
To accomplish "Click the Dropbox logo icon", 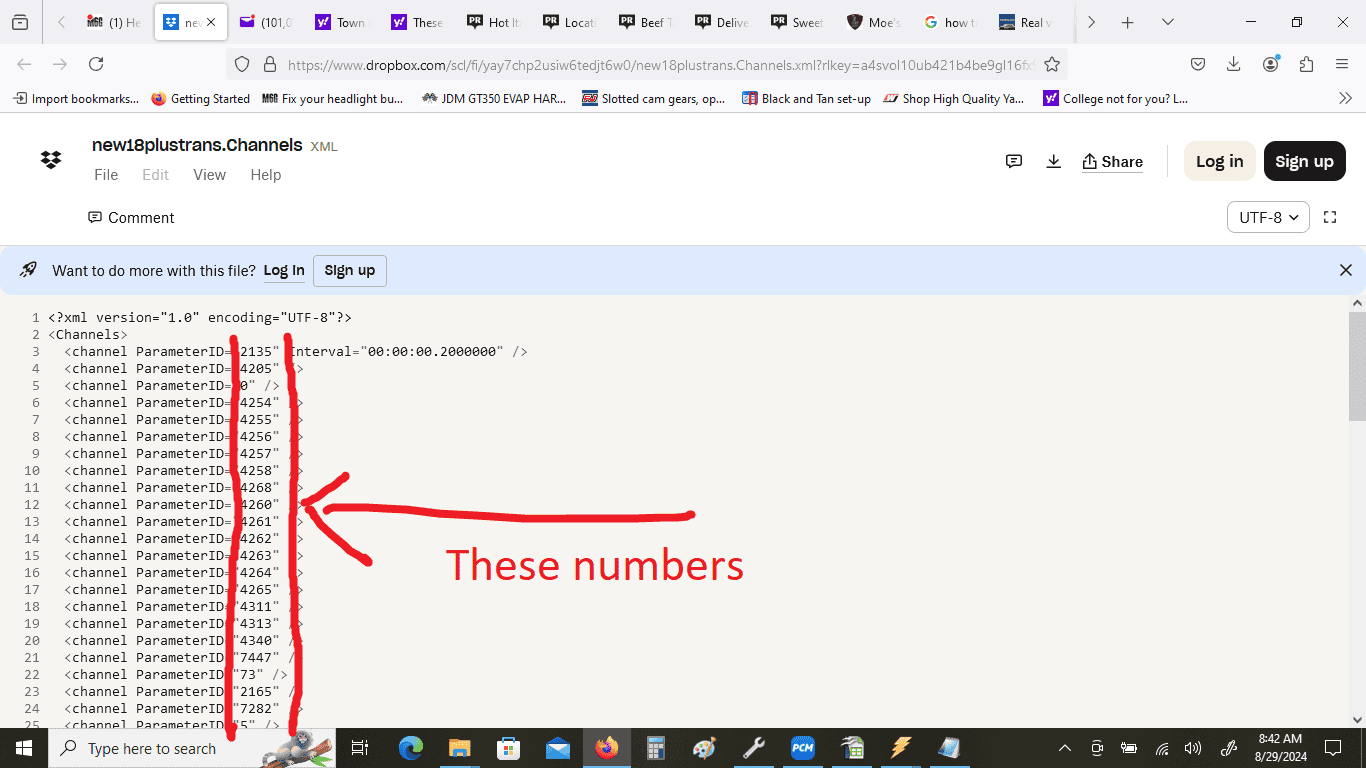I will (x=51, y=160).
